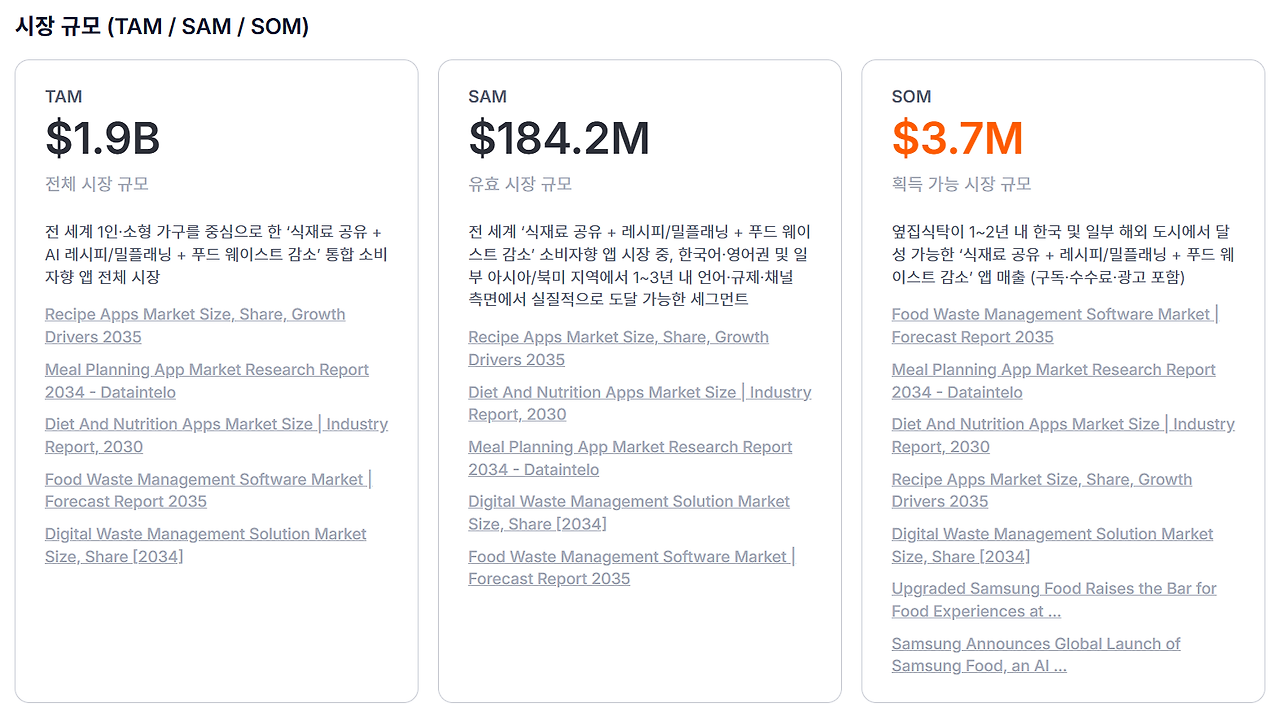
Task: Open Diet And Nutrition Apps link in SOM card
Action: point(1063,435)
